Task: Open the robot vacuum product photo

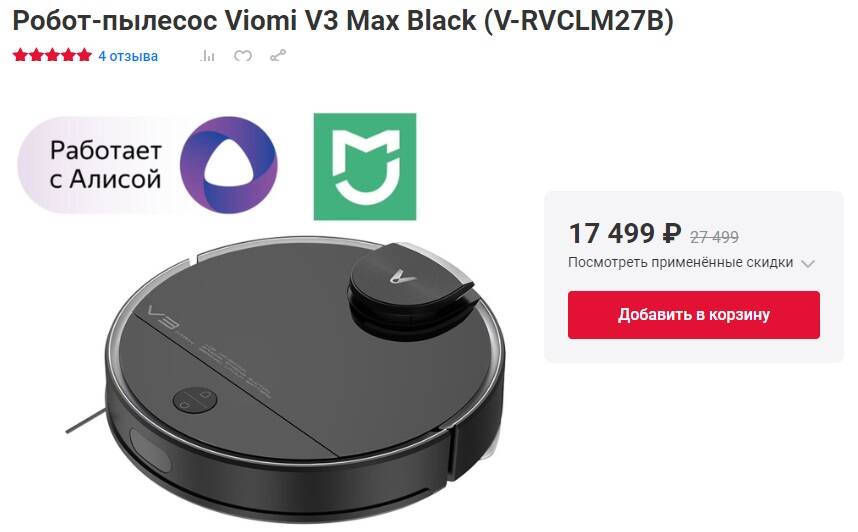Action: coord(304,378)
